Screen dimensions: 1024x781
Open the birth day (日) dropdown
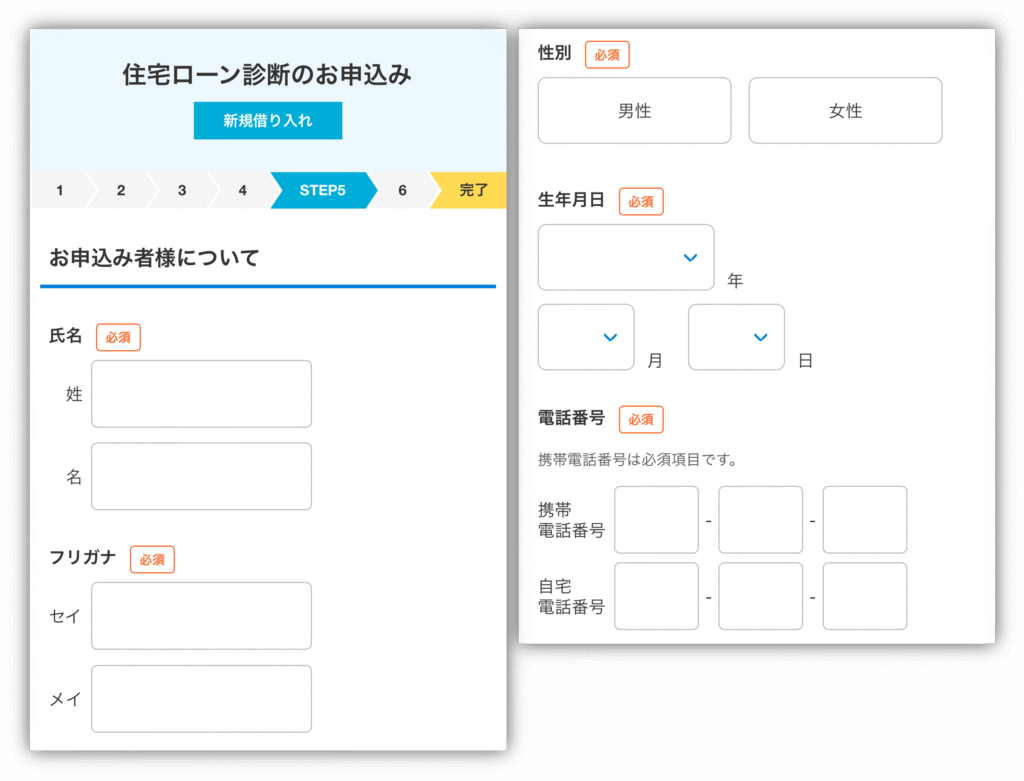coord(736,337)
